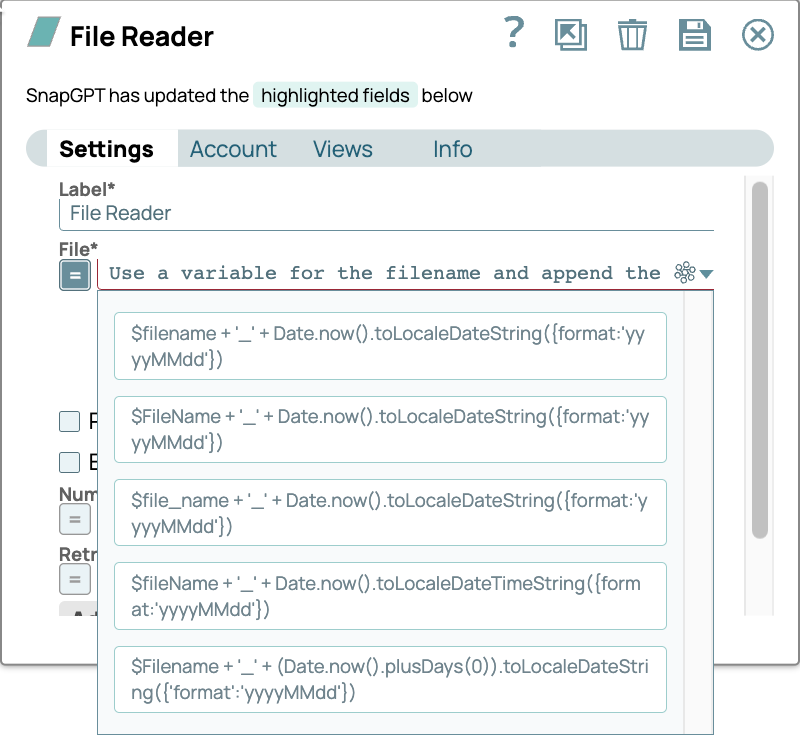800x736 pixels.
Task: Click the File Reader snap parallelogram icon
Action: pos(43,33)
